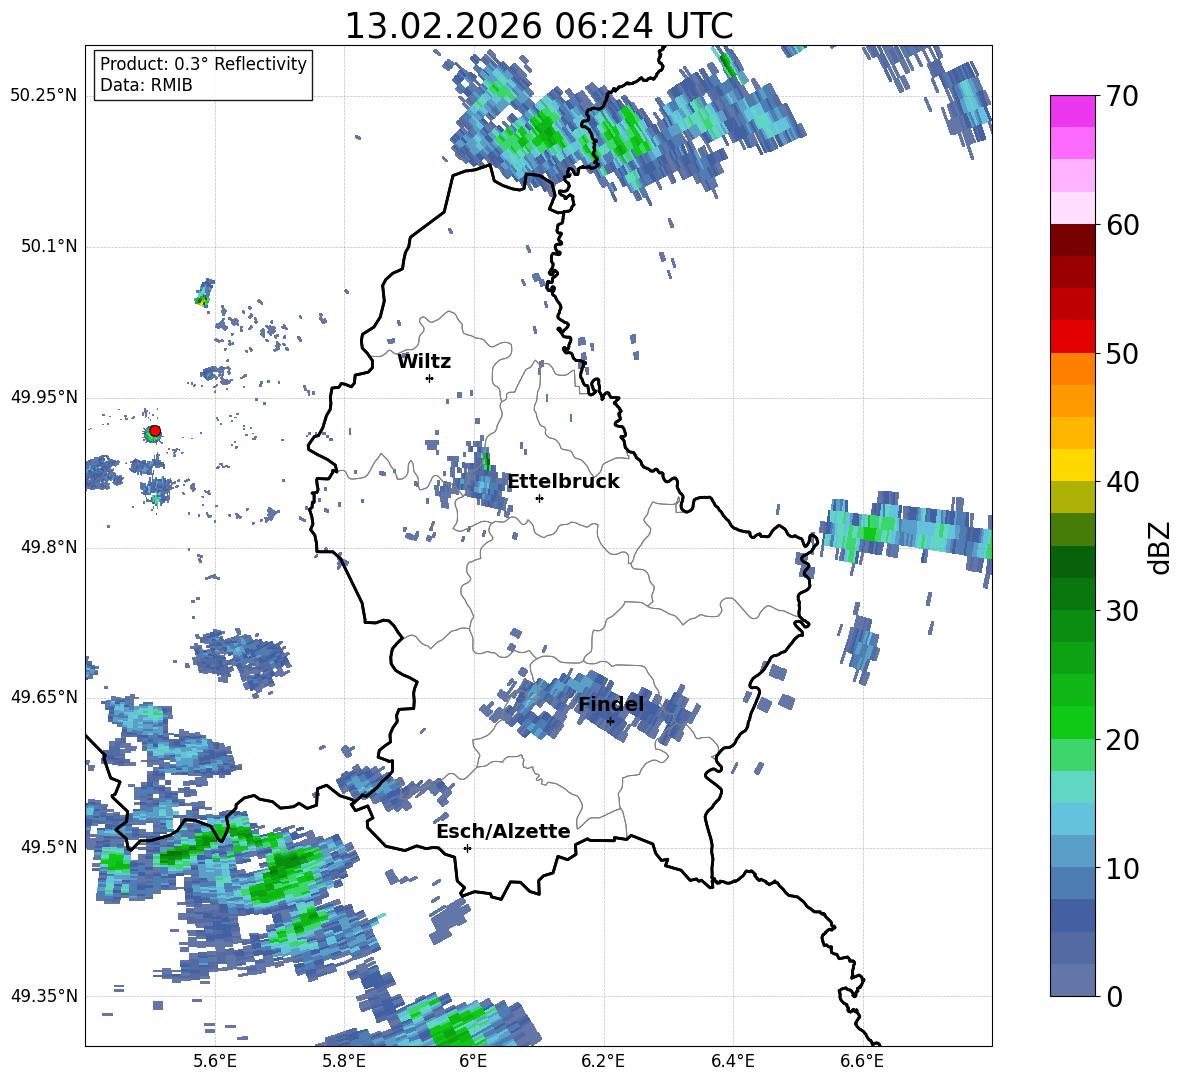
Task: Click the Findel location cross marker
Action: coord(610,722)
